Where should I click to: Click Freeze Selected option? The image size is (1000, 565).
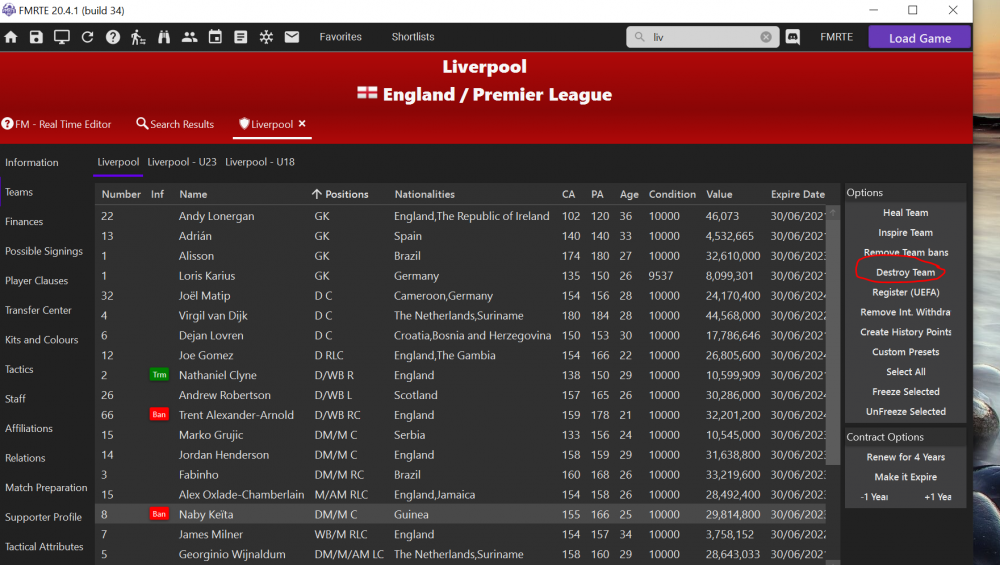906,392
